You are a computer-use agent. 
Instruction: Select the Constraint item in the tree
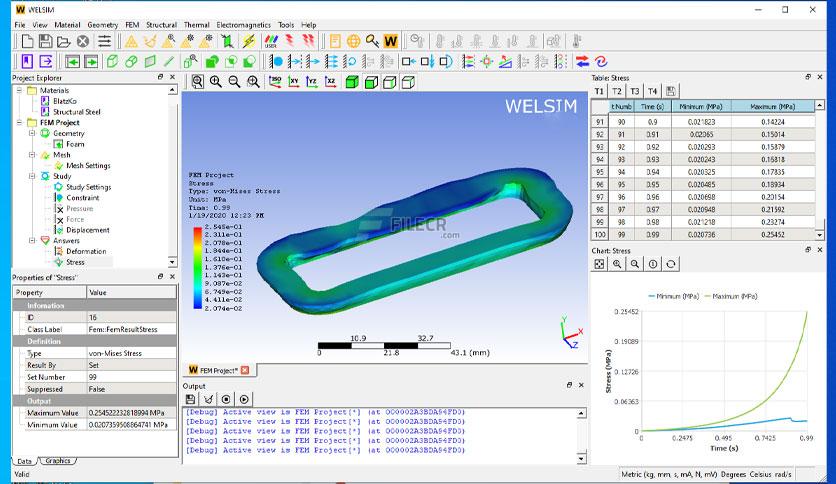coord(83,198)
